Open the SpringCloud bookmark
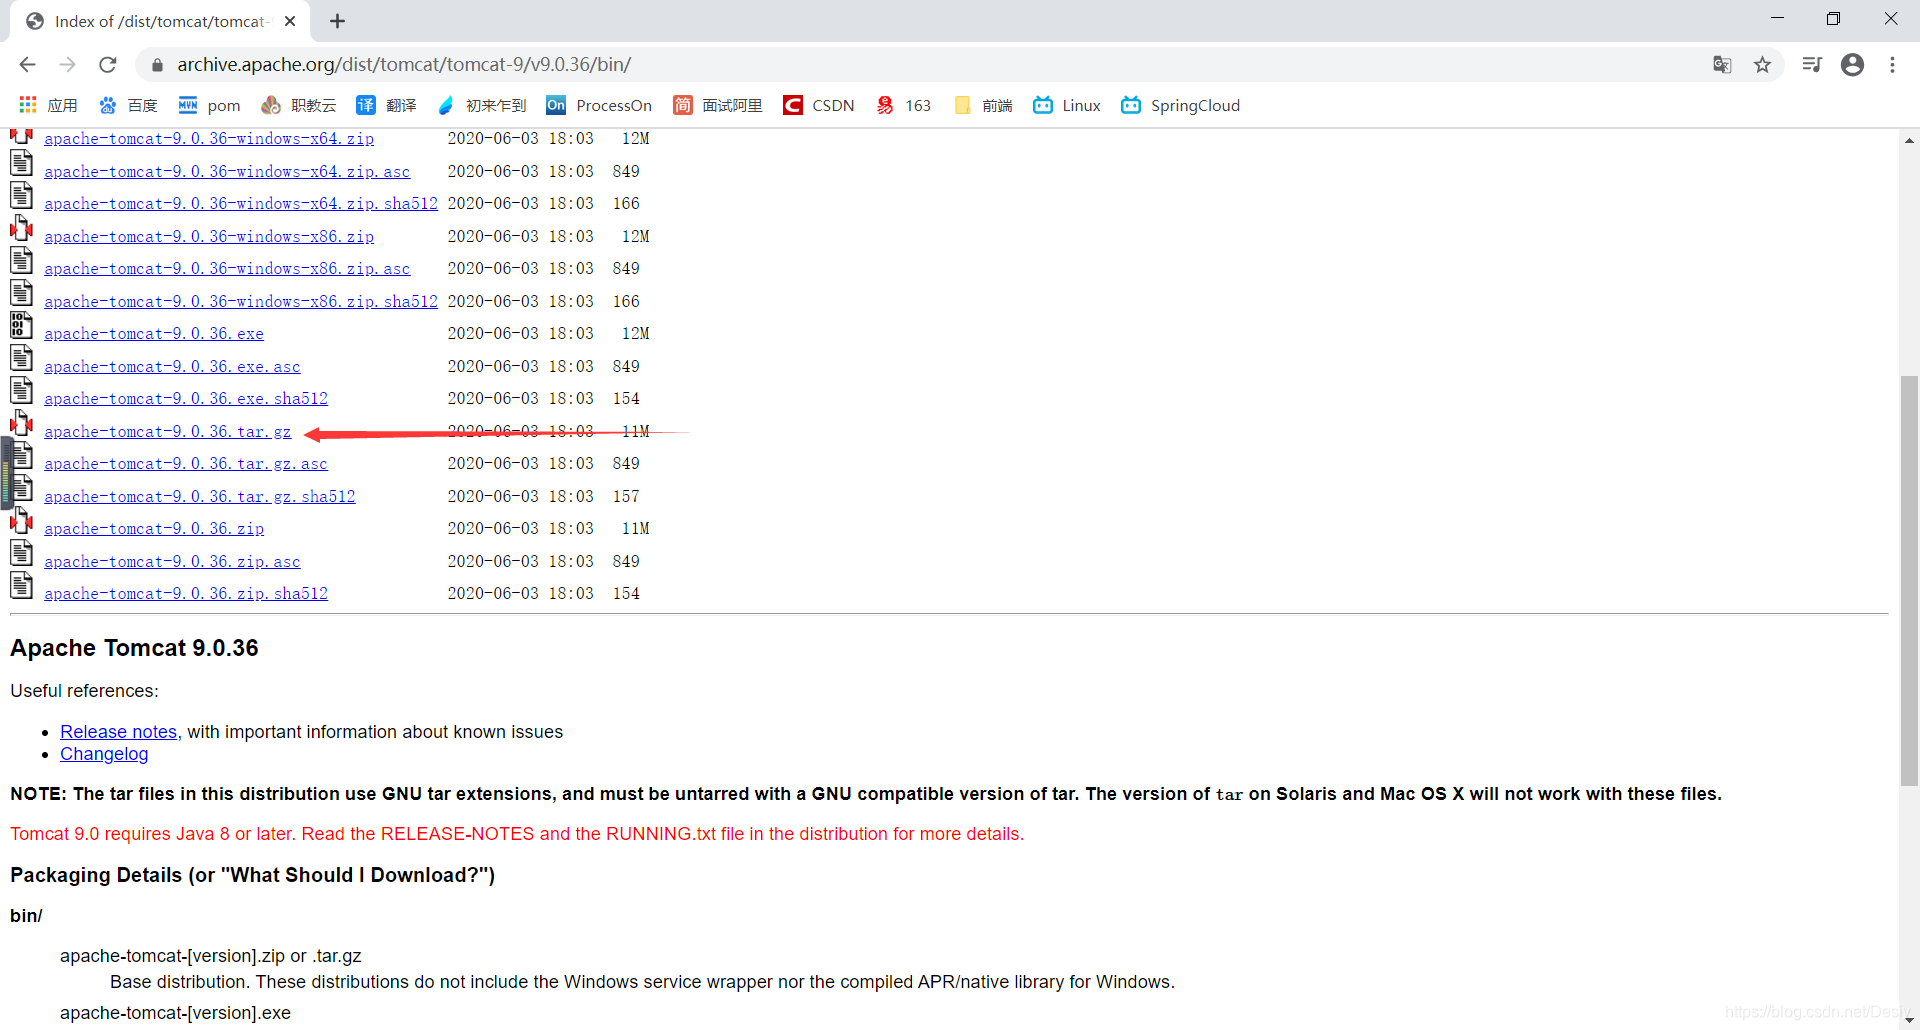 pyautogui.click(x=1180, y=105)
